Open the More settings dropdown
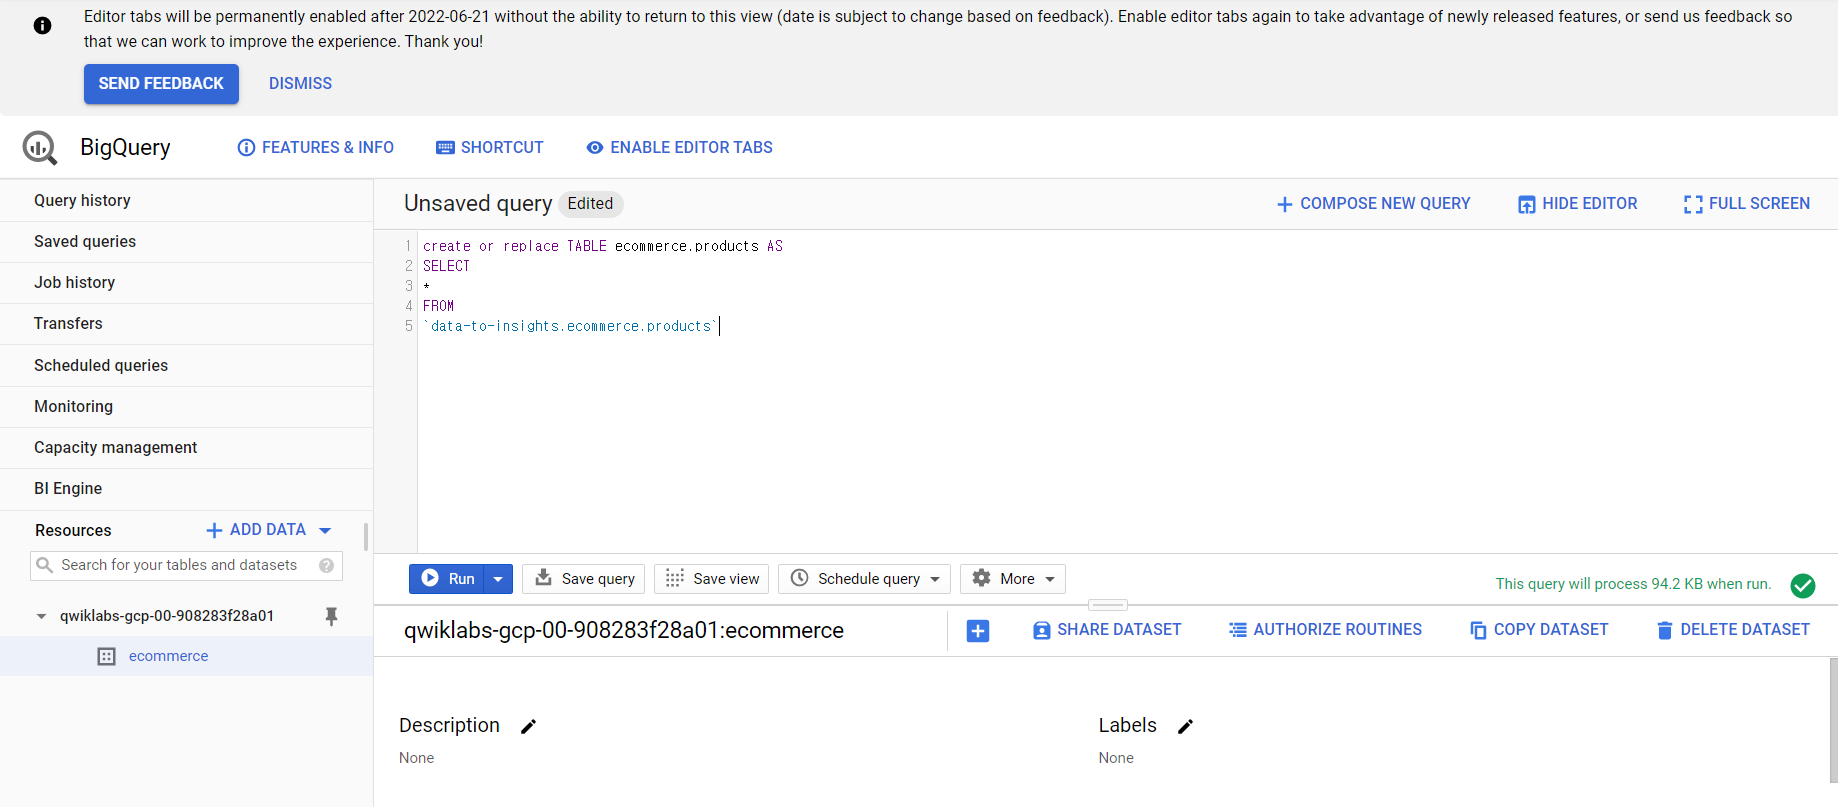Viewport: 1838px width, 807px height. [x=1013, y=579]
